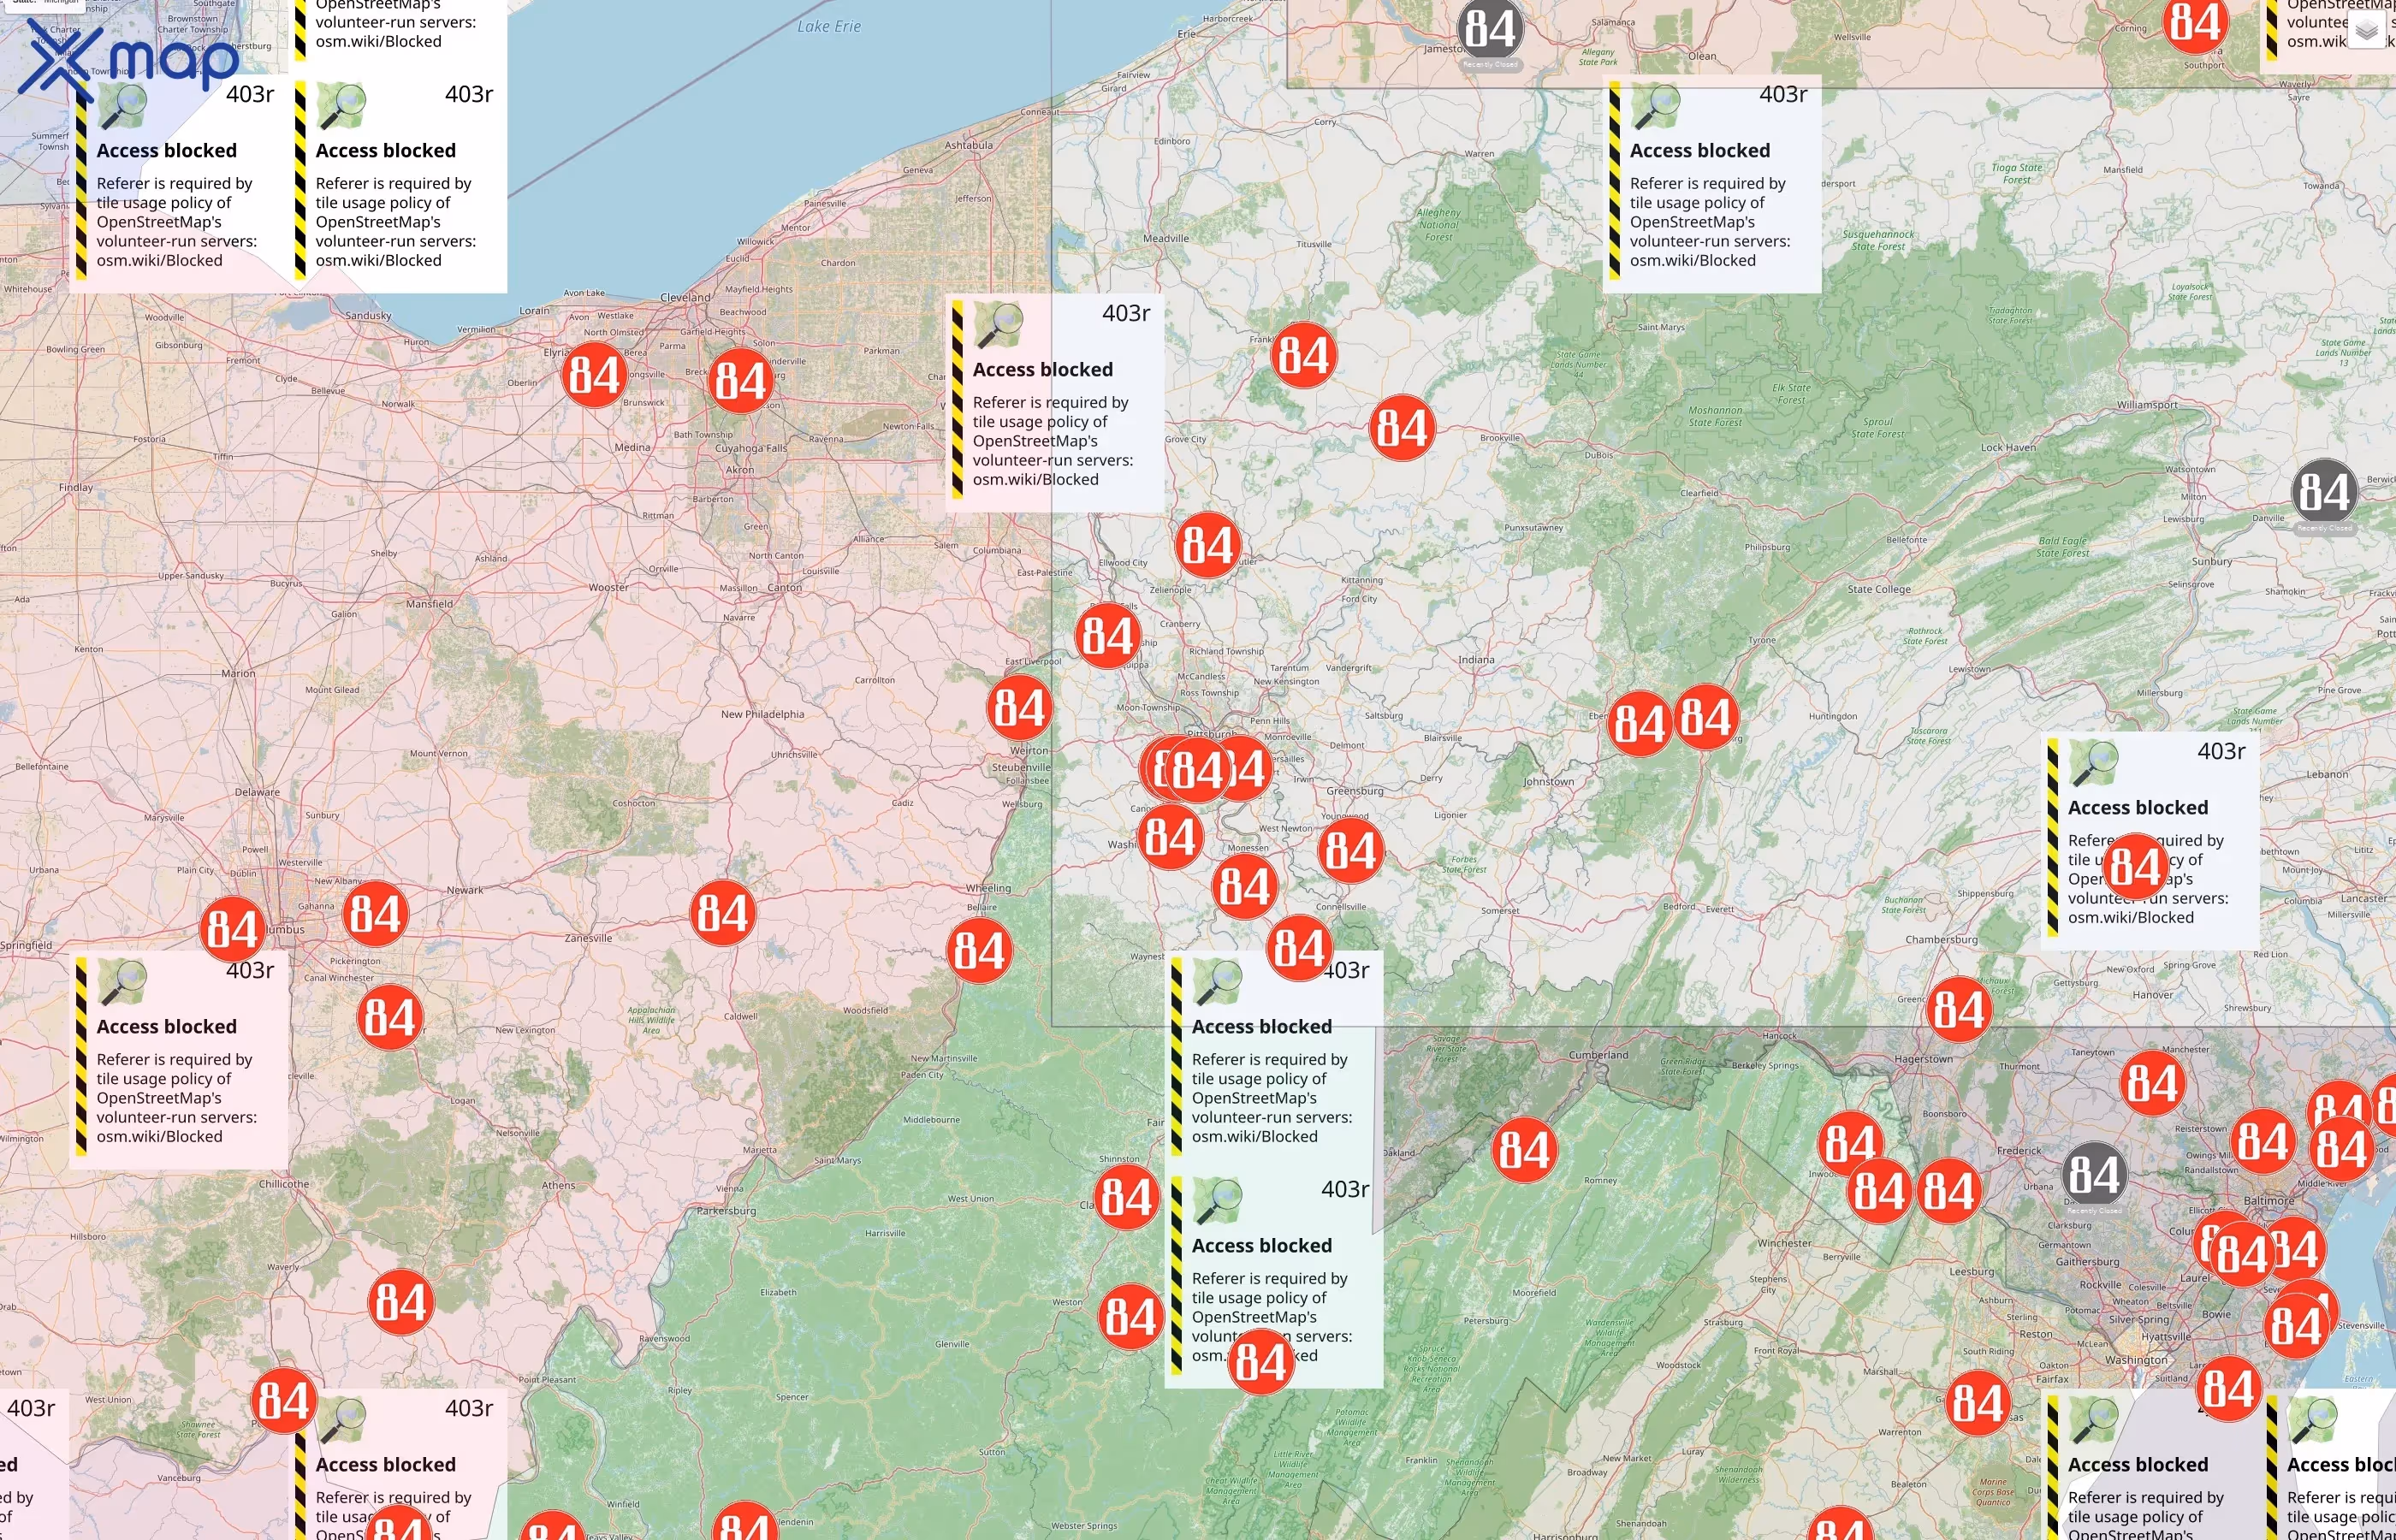2396x1540 pixels.
Task: Open the 84 marker southwest of Connellsville
Action: click(x=1300, y=948)
